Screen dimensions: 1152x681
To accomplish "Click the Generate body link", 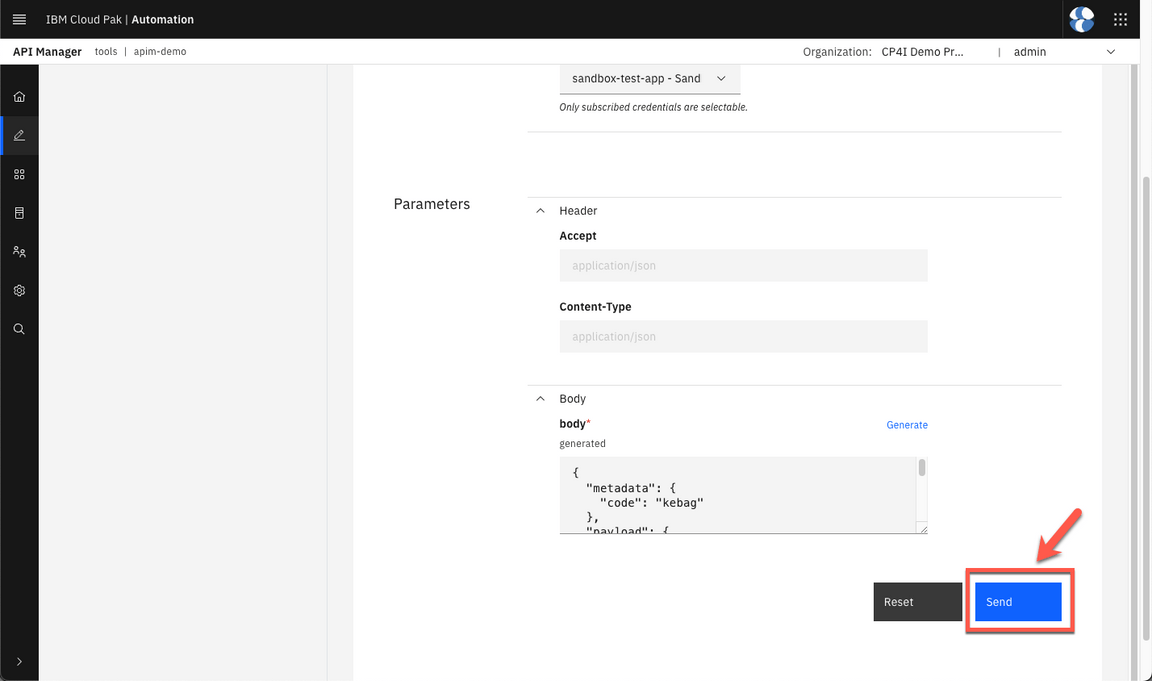I will pyautogui.click(x=906, y=425).
